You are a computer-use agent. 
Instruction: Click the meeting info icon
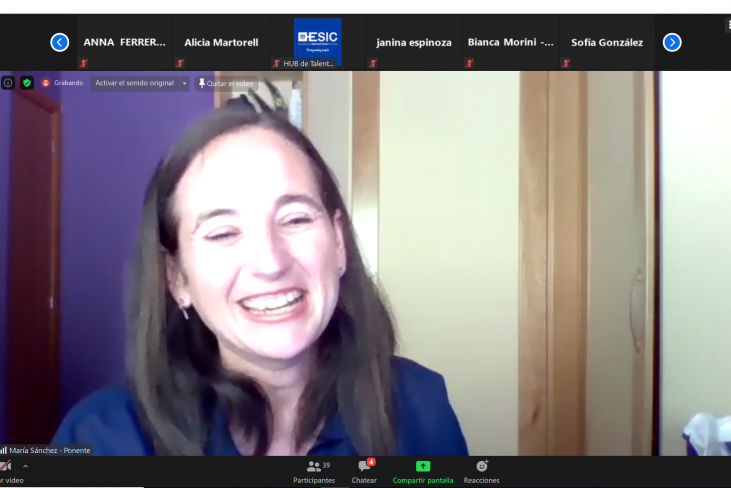pyautogui.click(x=8, y=83)
